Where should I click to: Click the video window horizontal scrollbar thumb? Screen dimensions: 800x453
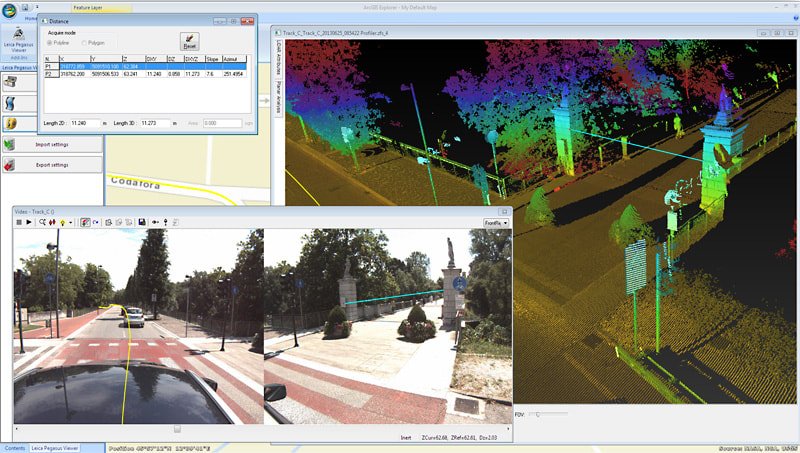(x=177, y=430)
